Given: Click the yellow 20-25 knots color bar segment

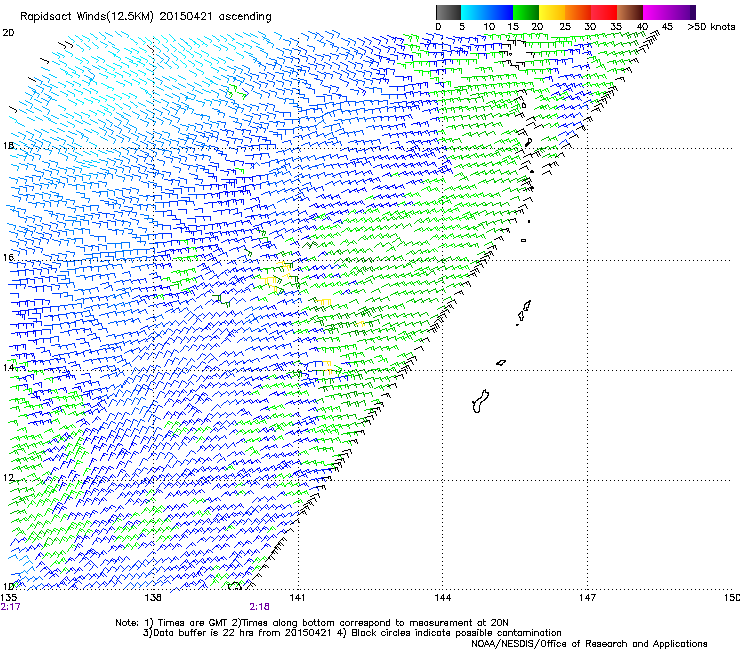Looking at the screenshot, I should 552,12.
